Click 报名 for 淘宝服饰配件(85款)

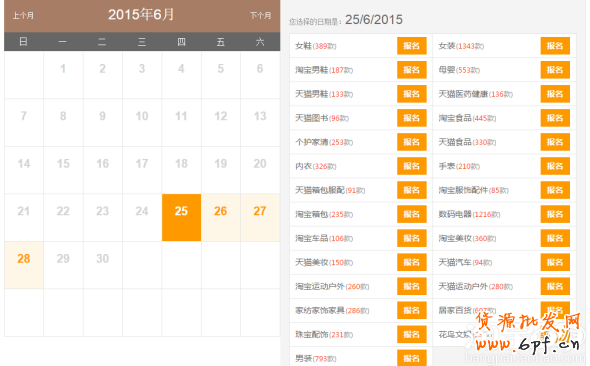555,190
